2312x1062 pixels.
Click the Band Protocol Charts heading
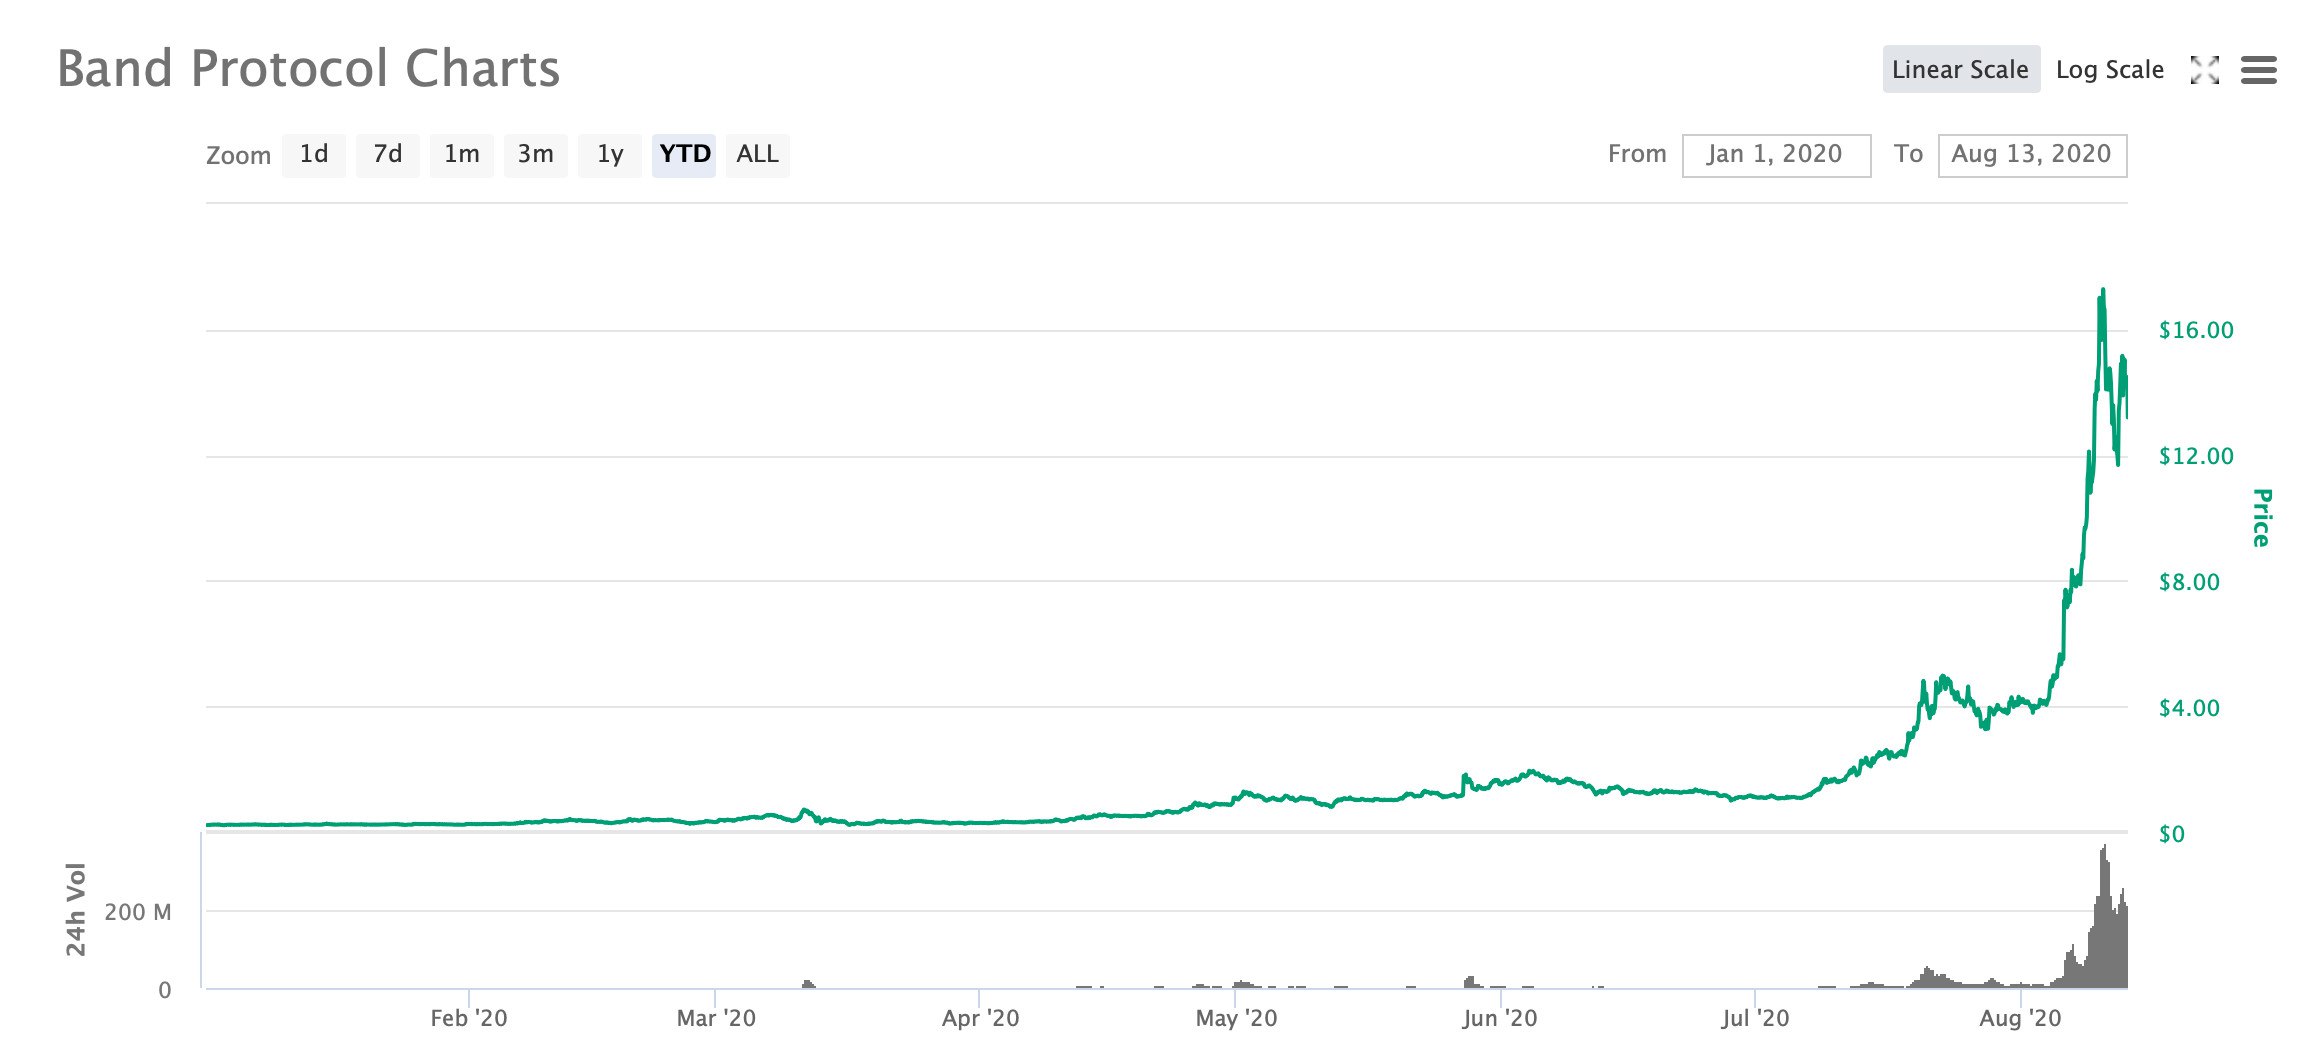(x=309, y=69)
